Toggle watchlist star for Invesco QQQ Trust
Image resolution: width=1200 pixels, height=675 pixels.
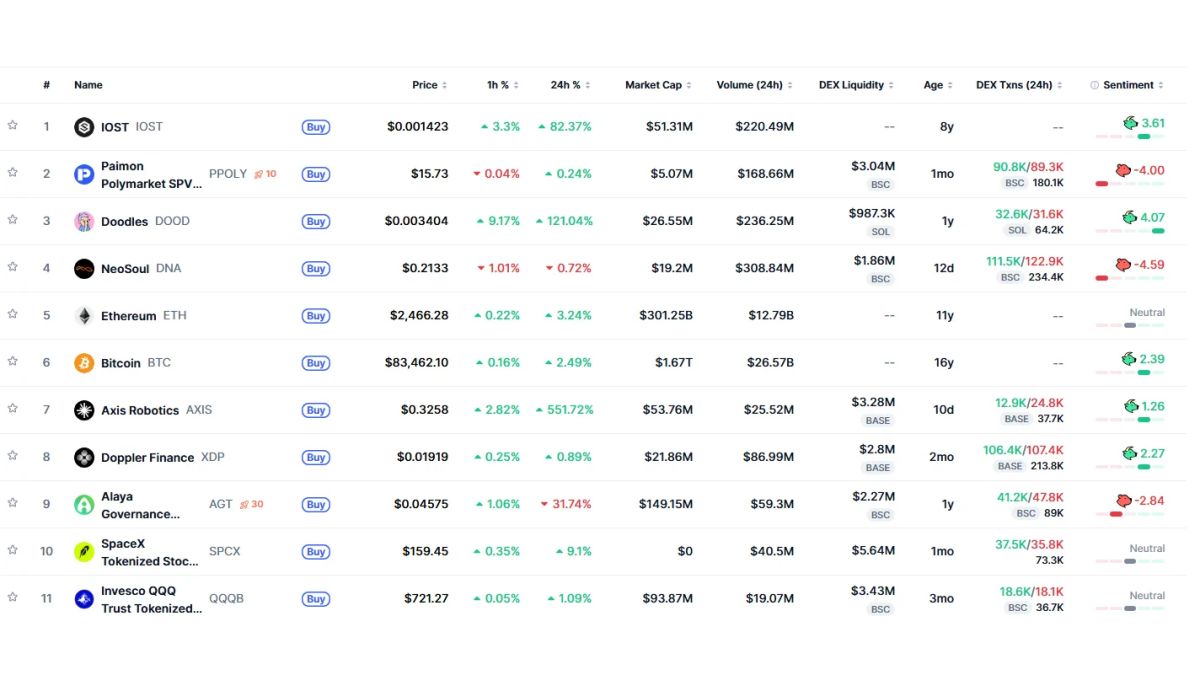pyautogui.click(x=13, y=597)
